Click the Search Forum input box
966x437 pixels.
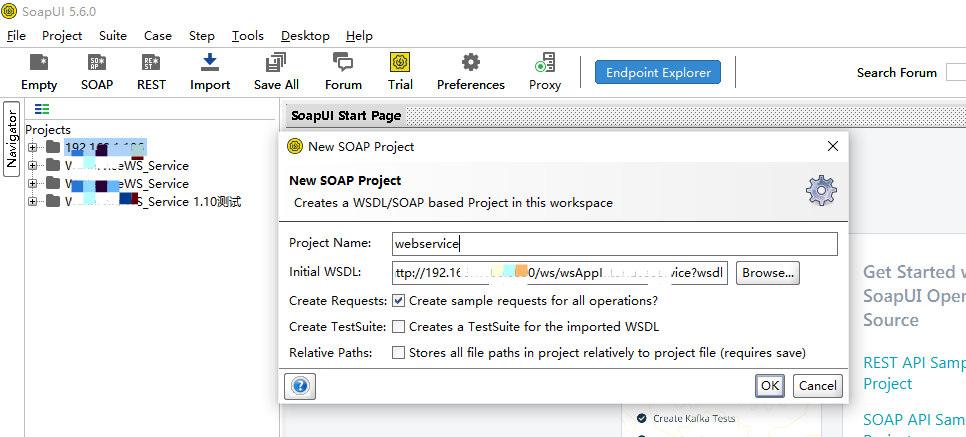point(956,73)
